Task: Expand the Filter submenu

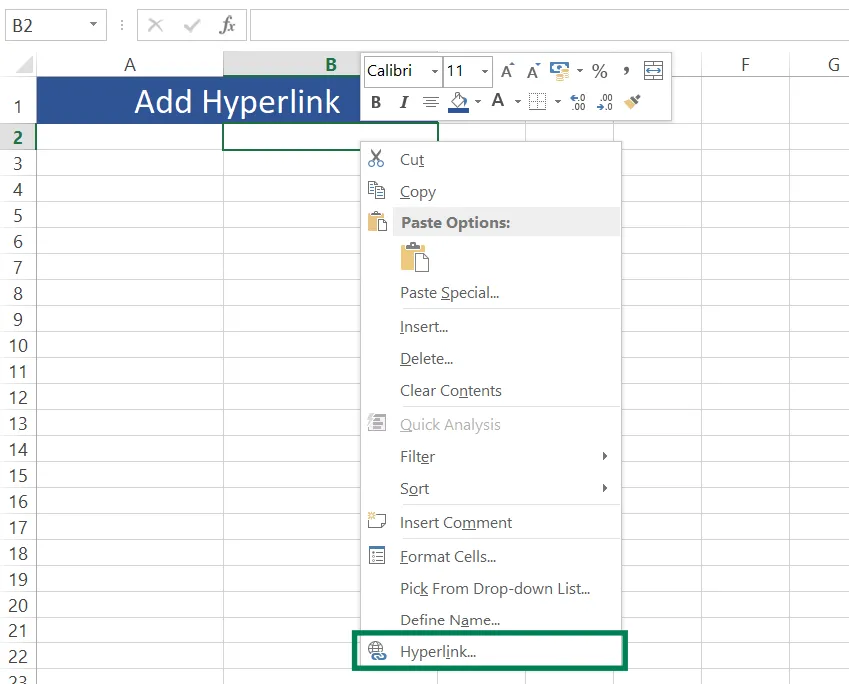Action: coord(605,456)
